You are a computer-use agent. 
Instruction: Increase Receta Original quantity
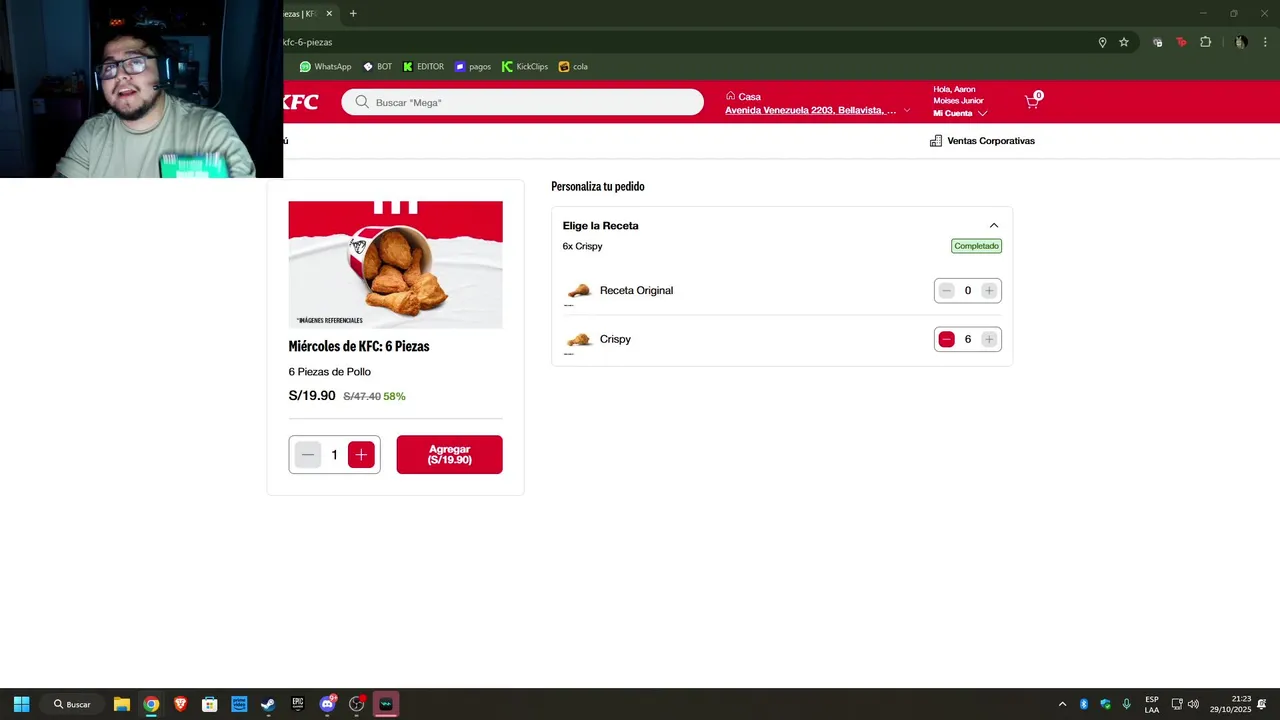coord(989,291)
